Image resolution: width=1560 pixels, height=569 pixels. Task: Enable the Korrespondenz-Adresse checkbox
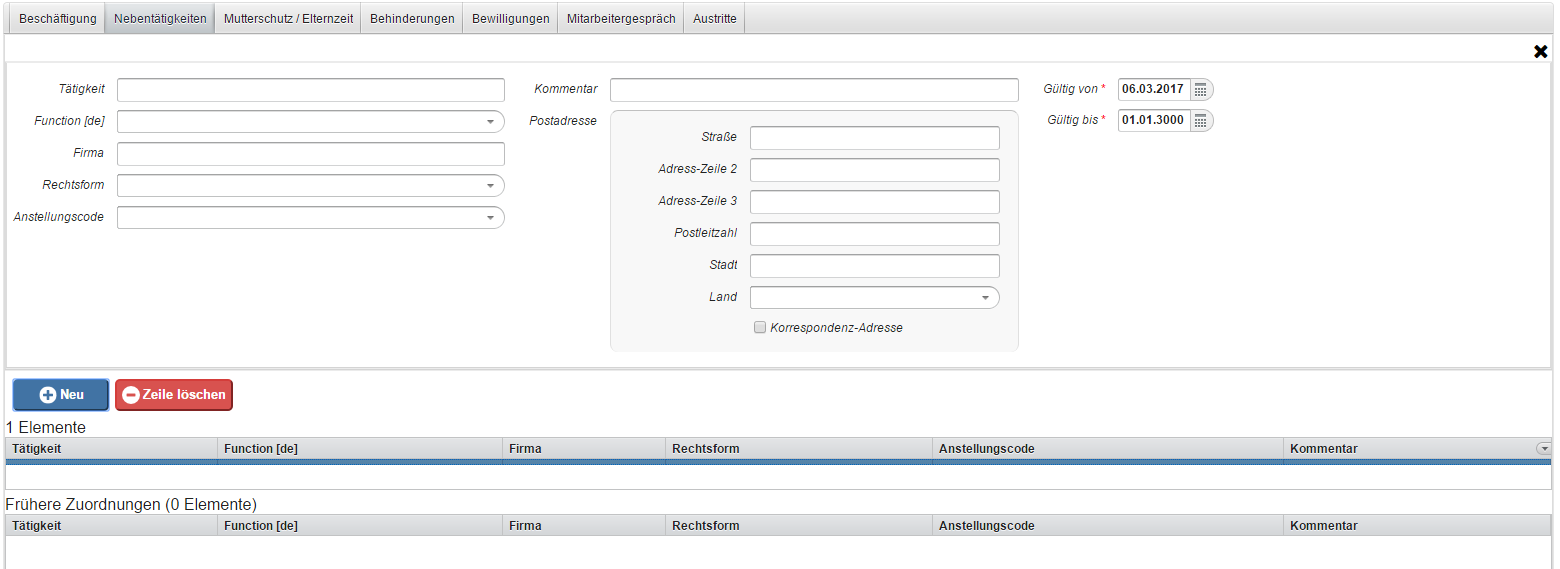click(x=760, y=328)
